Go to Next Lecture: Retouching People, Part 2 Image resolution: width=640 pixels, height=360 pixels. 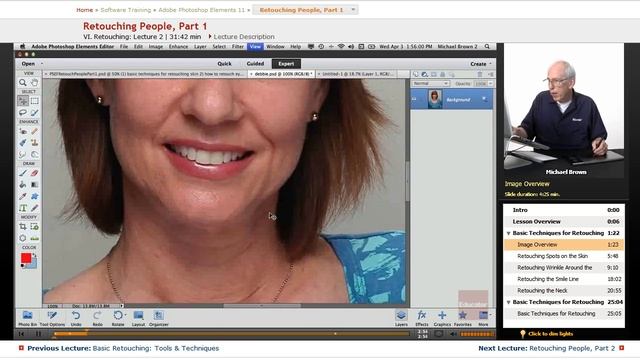click(x=547, y=348)
